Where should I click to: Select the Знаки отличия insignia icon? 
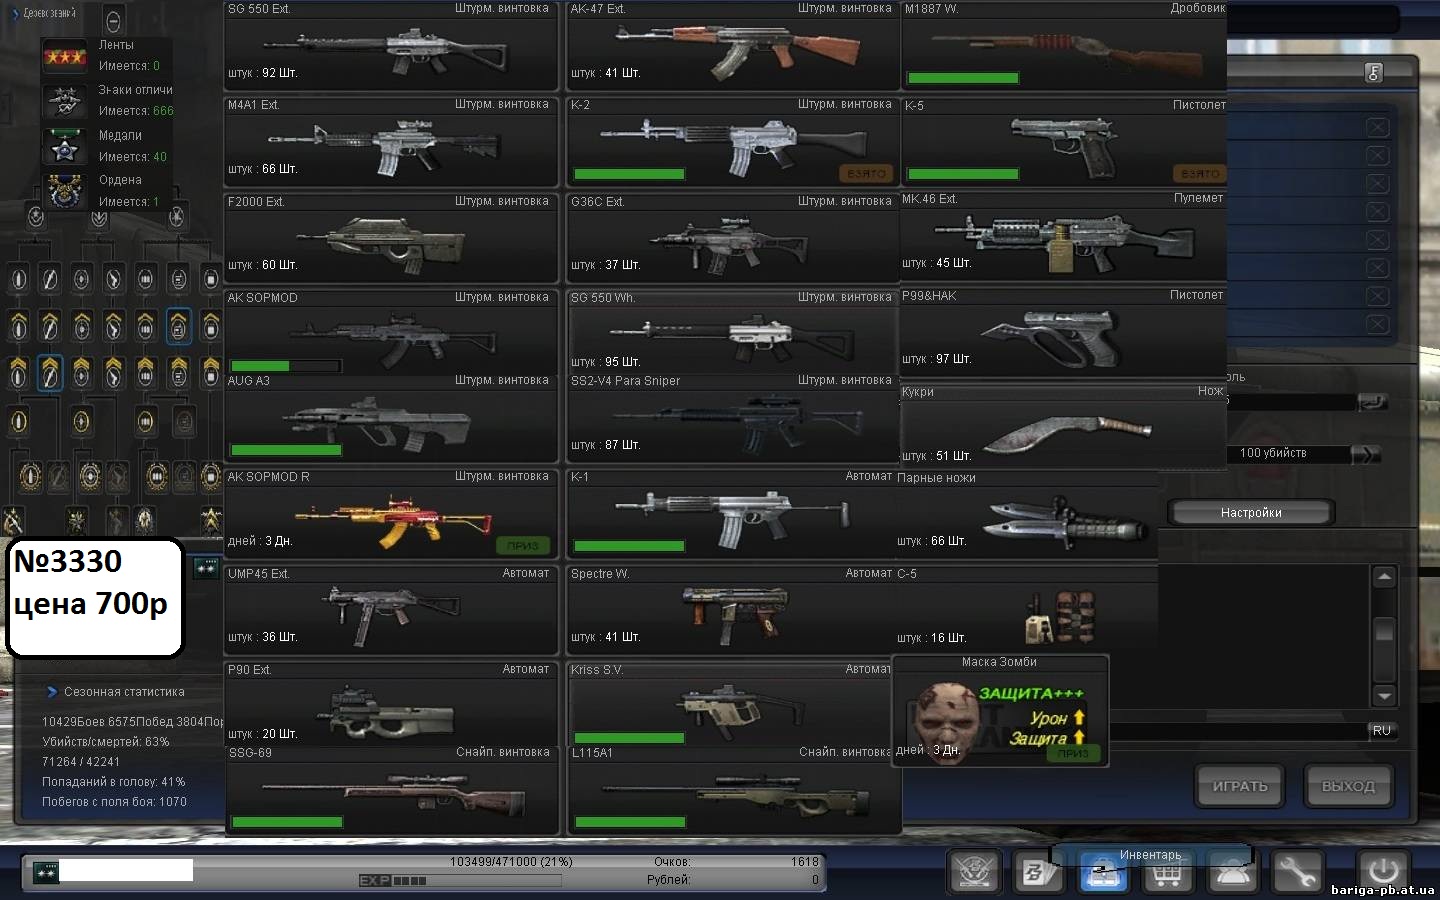tap(65, 101)
